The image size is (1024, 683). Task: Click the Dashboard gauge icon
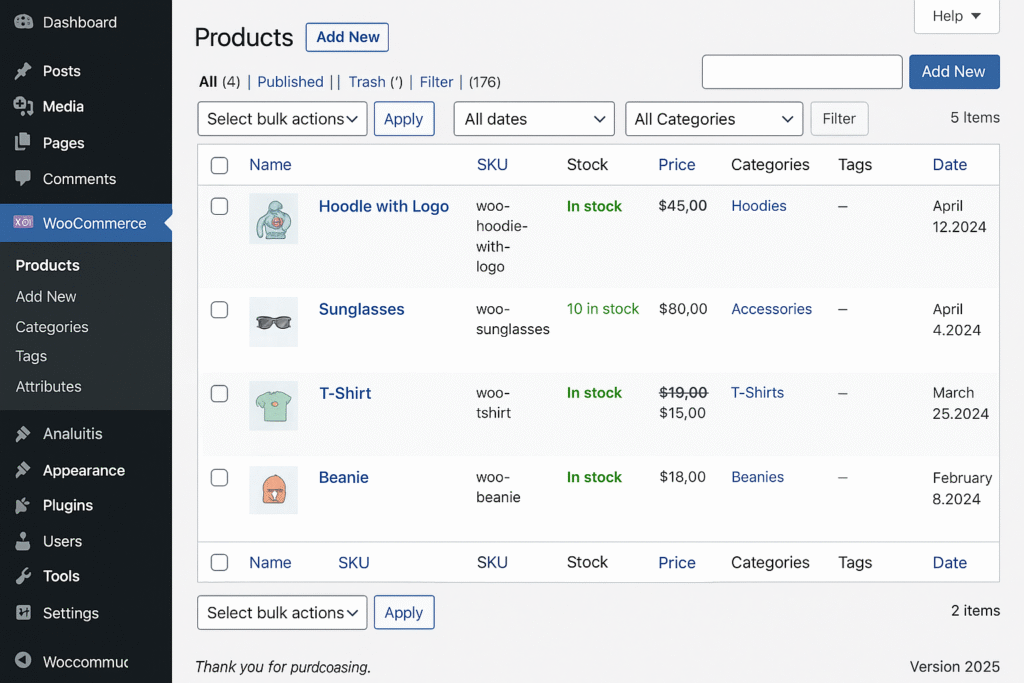24,22
